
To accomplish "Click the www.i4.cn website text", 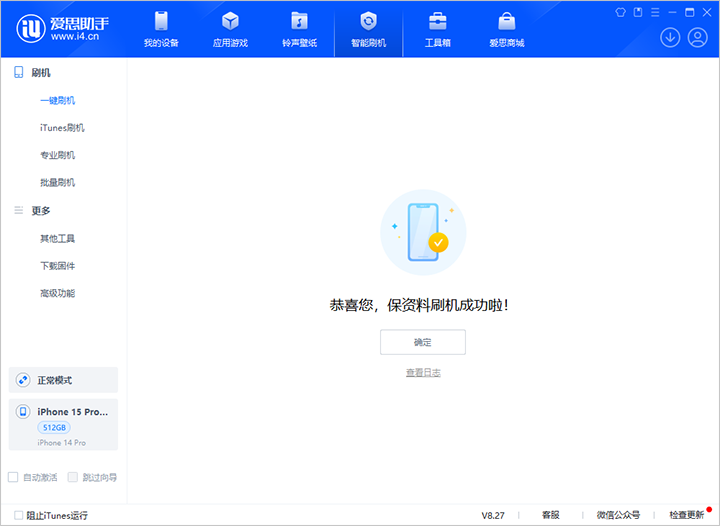I will pyautogui.click(x=75, y=37).
